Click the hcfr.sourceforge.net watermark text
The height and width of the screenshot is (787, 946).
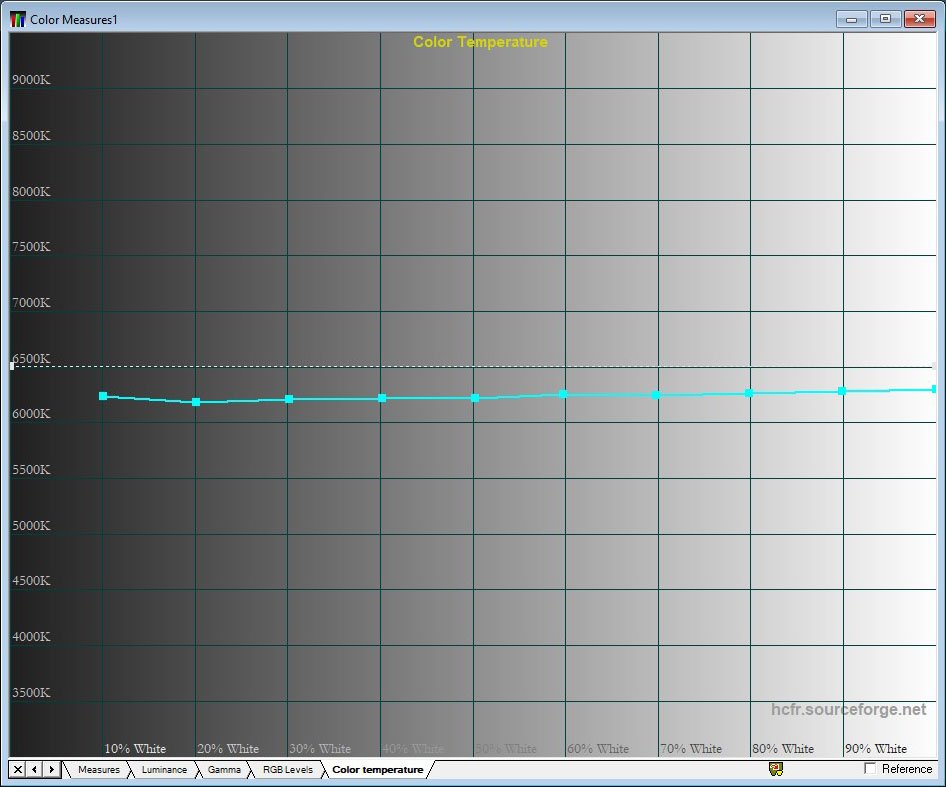click(x=848, y=709)
